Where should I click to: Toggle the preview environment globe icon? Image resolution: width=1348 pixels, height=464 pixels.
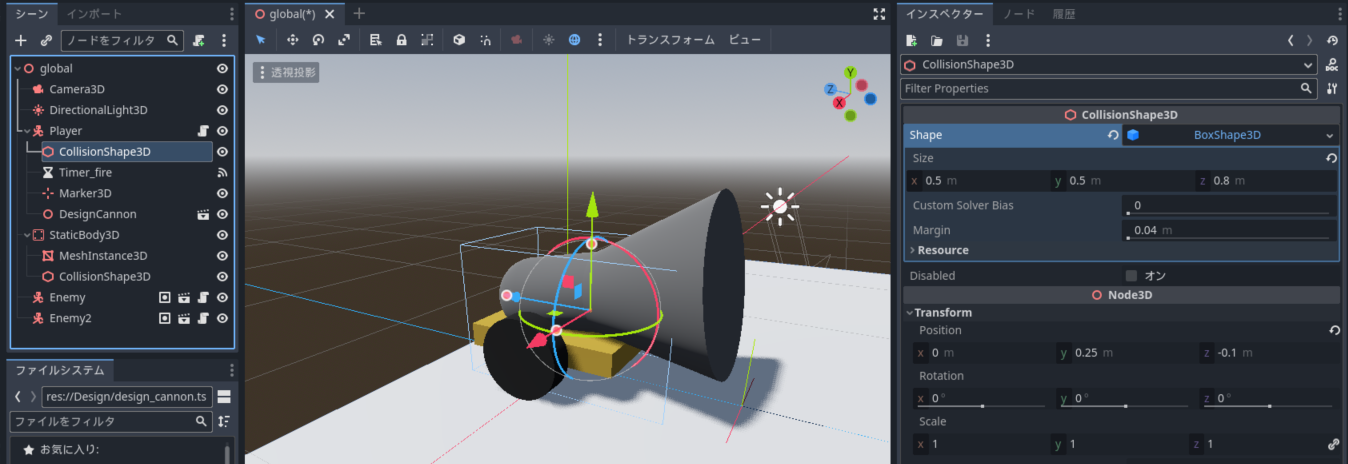(574, 40)
